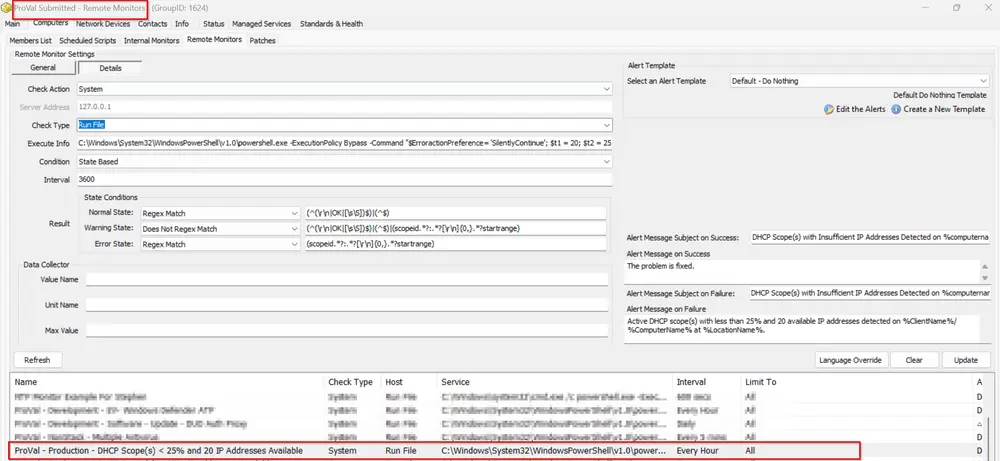The height and width of the screenshot is (461, 1000).
Task: Sort by the Check Type column header
Action: tap(352, 382)
